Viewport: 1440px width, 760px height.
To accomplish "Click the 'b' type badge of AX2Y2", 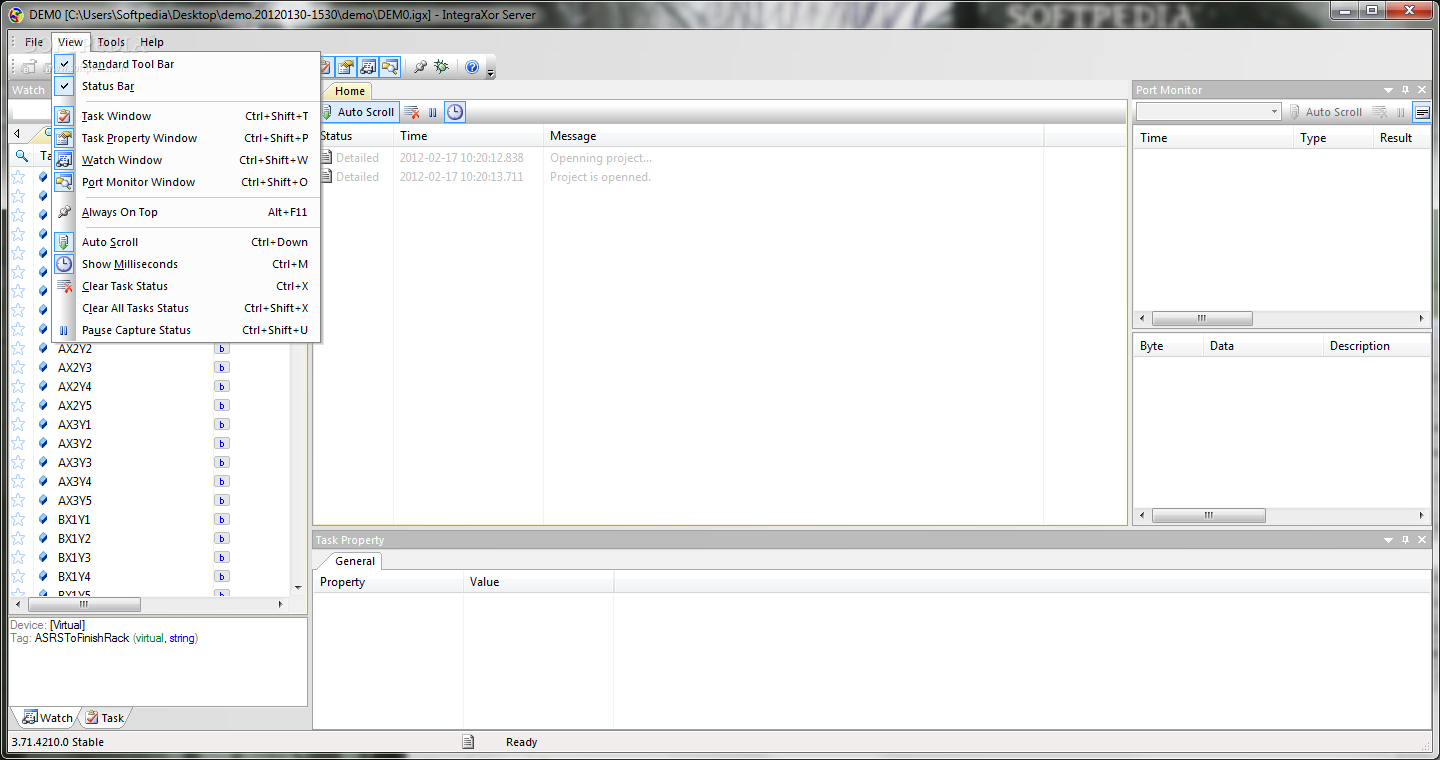I will [x=222, y=349].
